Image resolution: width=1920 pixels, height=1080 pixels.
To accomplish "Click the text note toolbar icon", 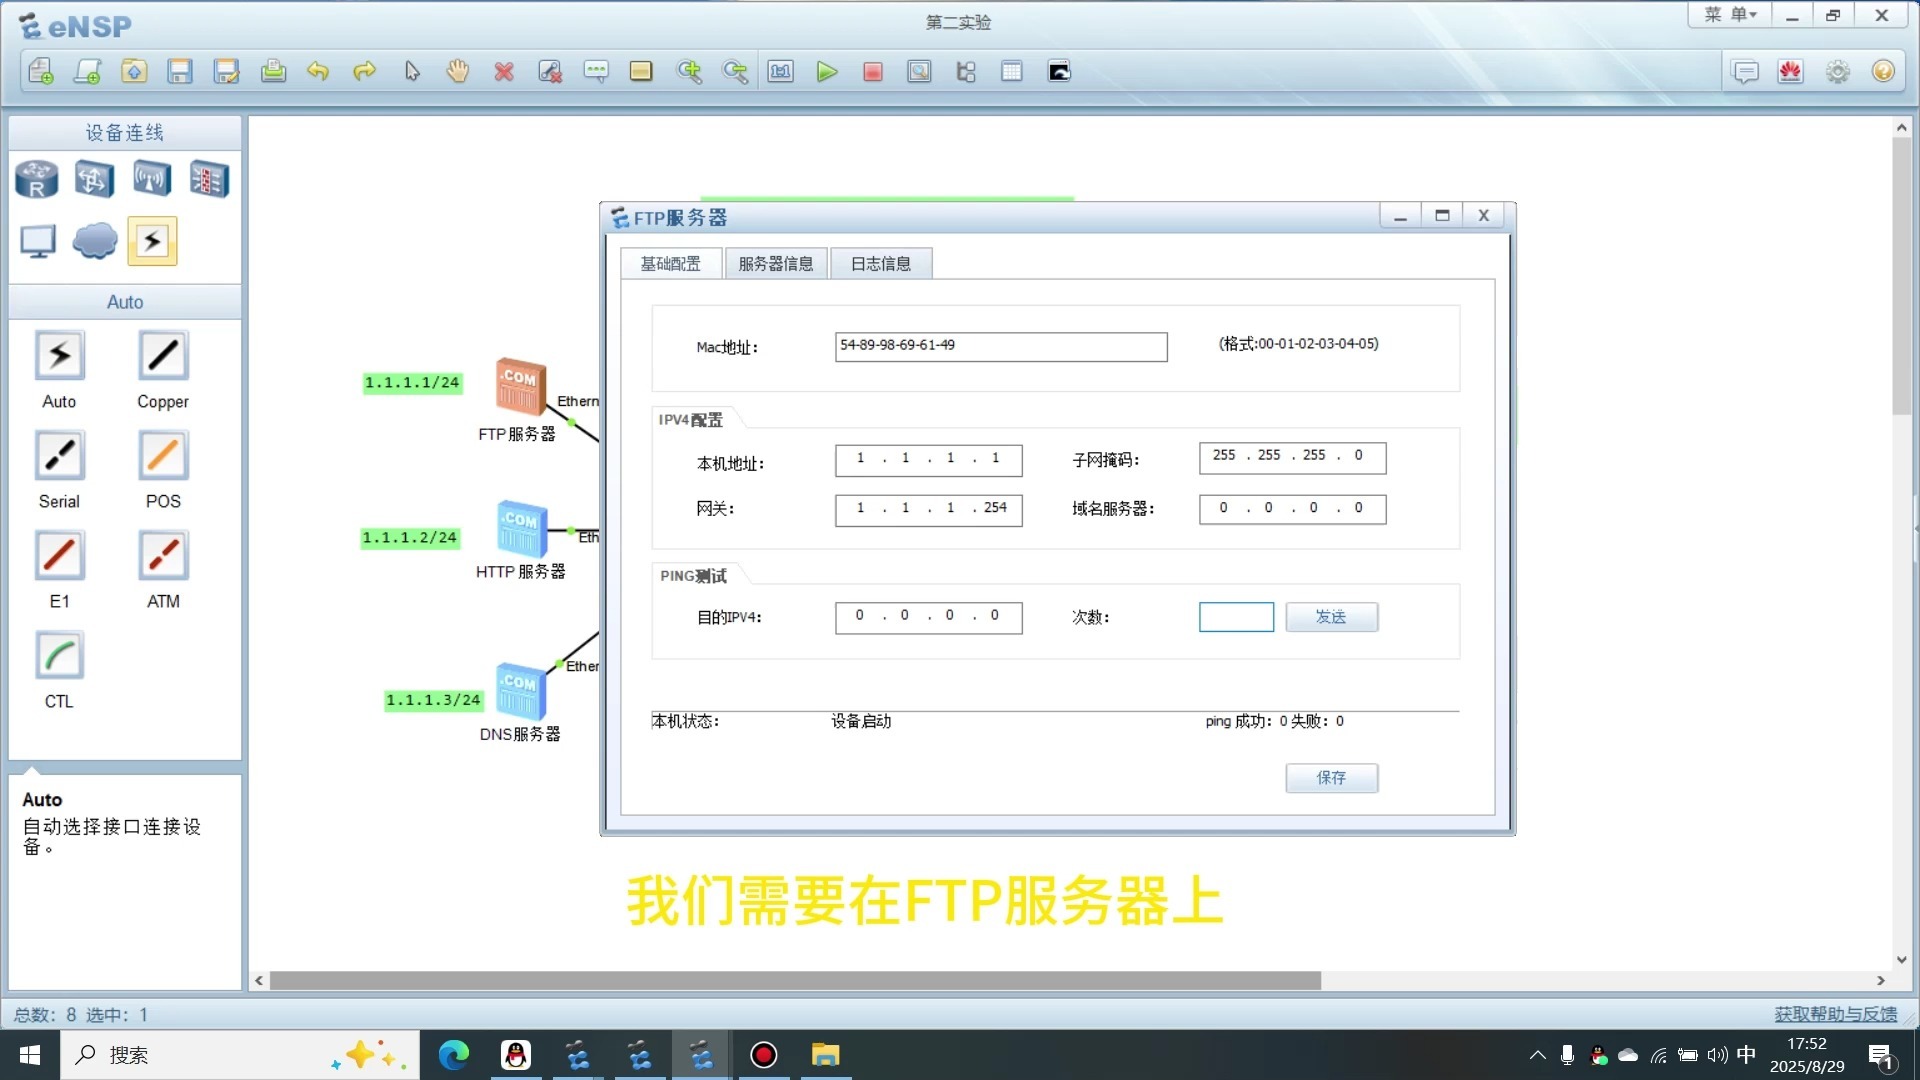I will (x=596, y=71).
